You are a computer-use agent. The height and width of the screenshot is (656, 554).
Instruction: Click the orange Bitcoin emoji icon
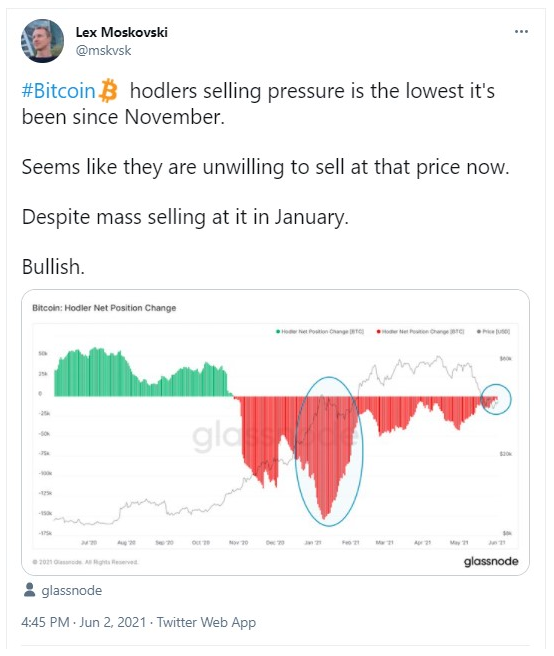[x=108, y=90]
